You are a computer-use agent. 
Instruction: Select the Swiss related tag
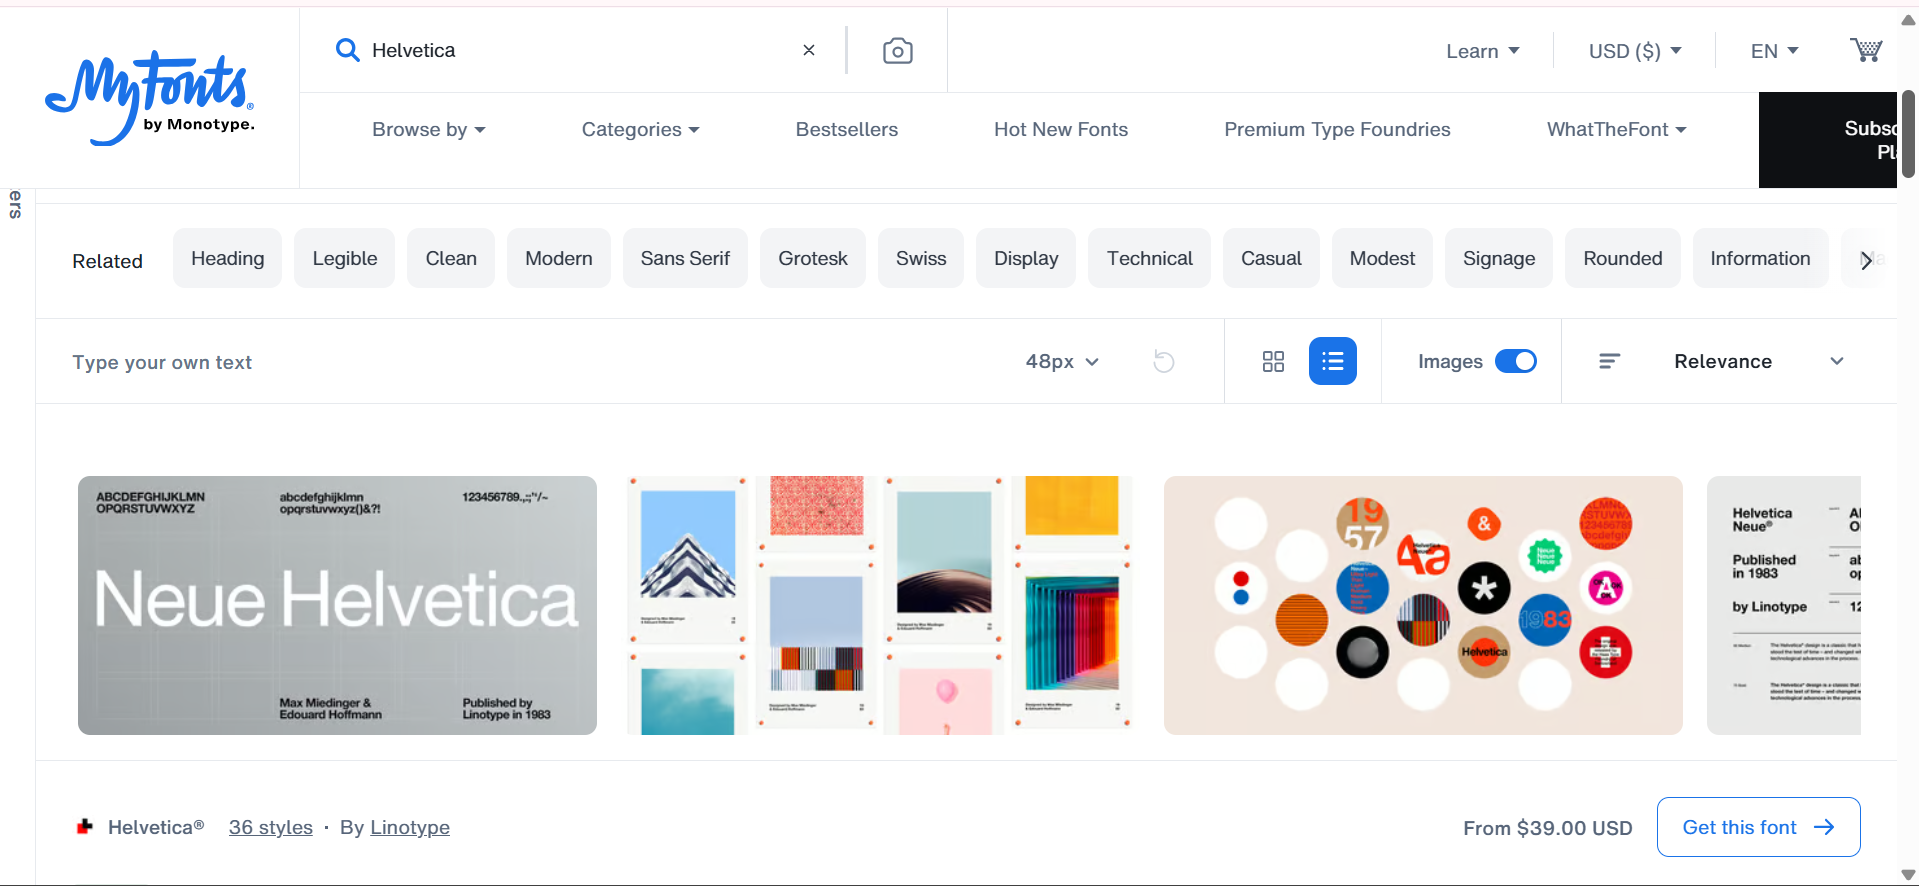click(921, 258)
